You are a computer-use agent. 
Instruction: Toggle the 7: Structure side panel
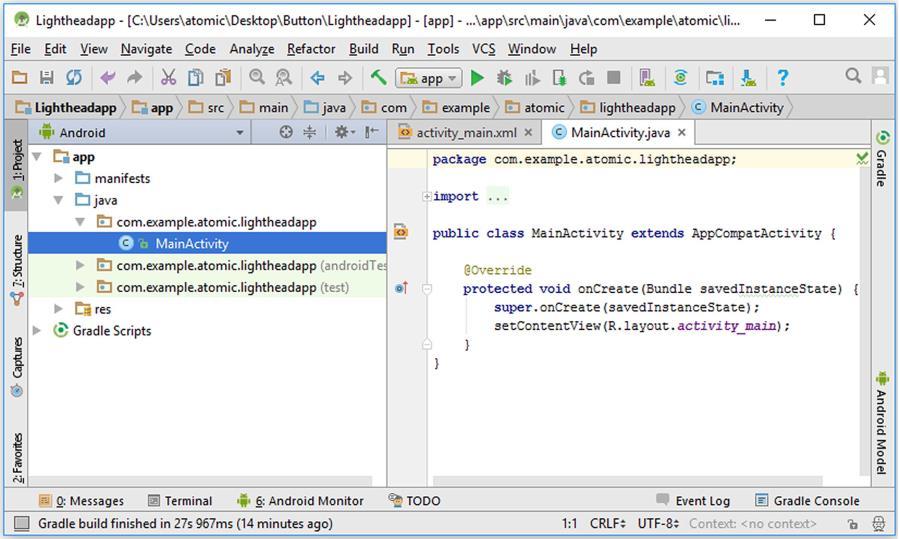[x=17, y=269]
